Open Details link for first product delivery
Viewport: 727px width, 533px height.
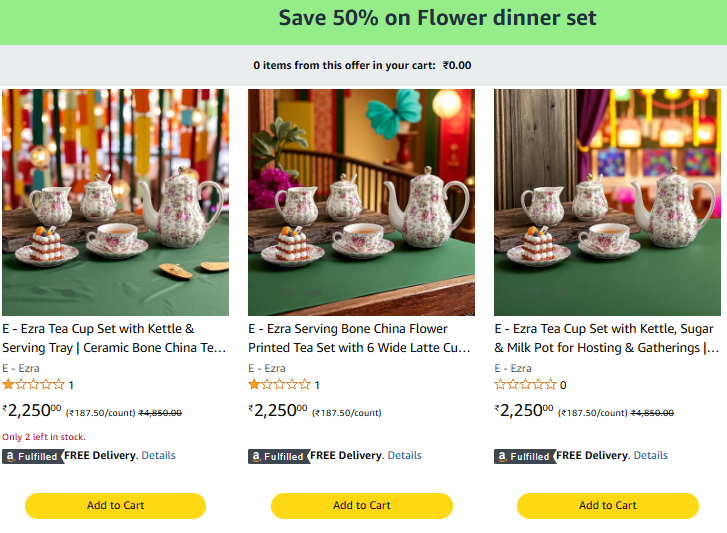coord(158,456)
